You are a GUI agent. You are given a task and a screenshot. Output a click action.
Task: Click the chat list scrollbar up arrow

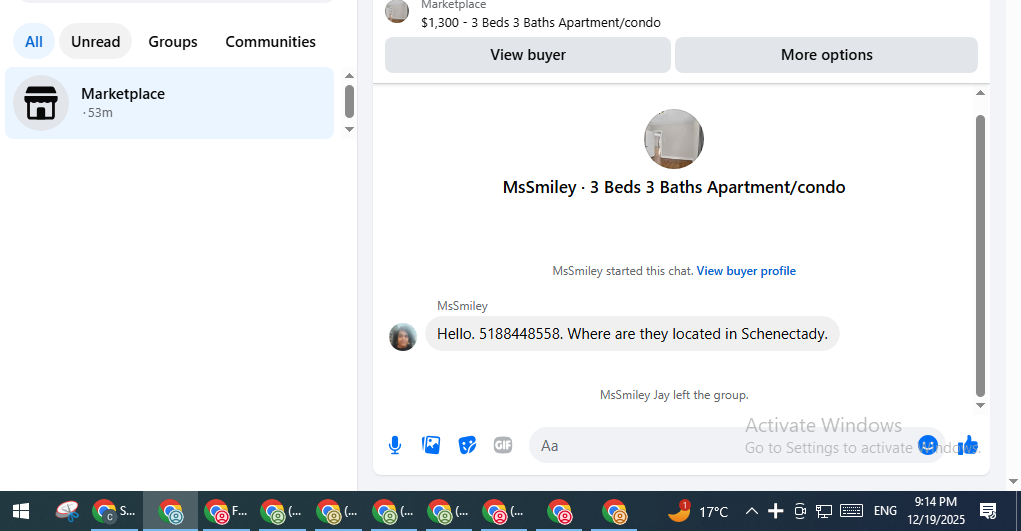pos(350,76)
